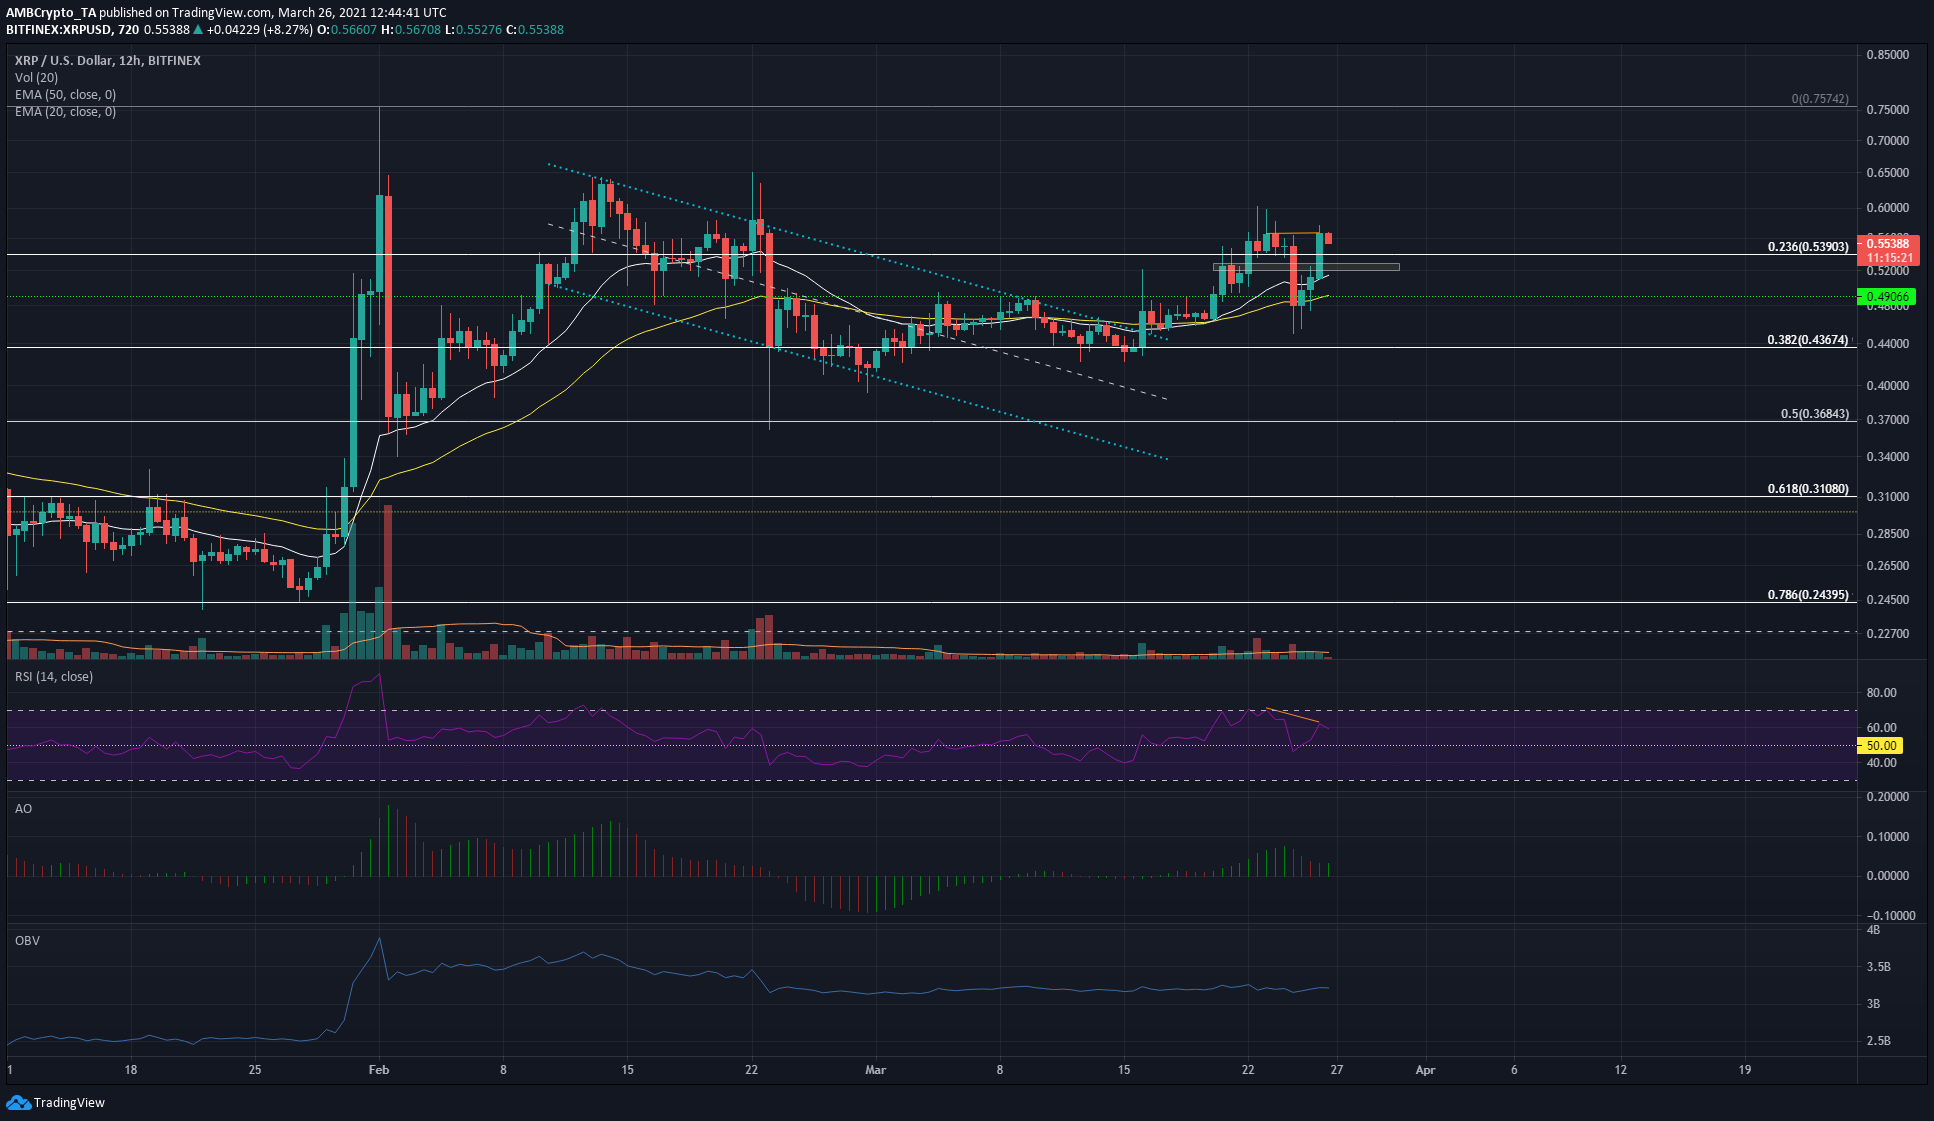
Task: Click the XRP / U.S. Dollar symbol title
Action: (108, 60)
